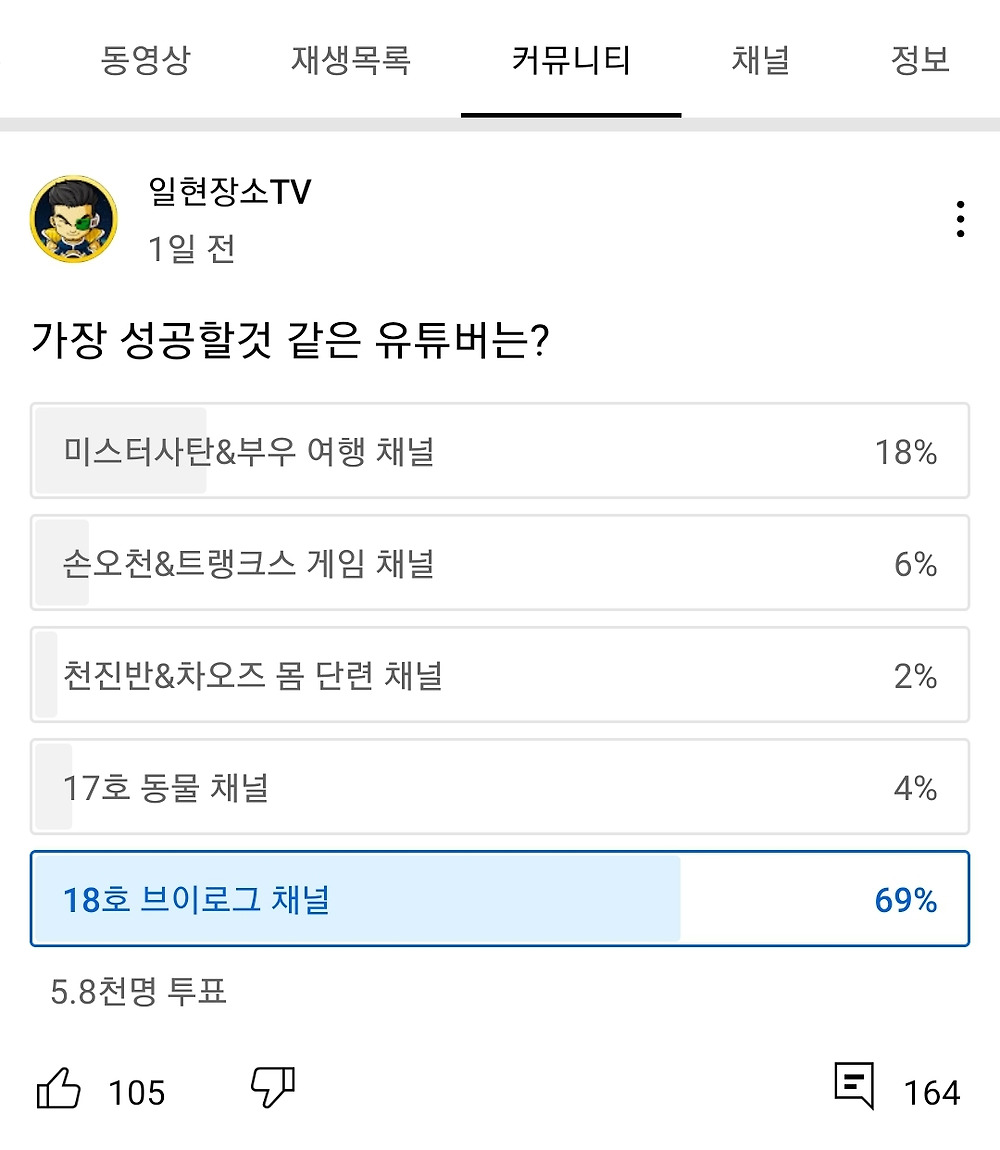Tap the thumbs-down dislike icon
This screenshot has height=1150, width=1000.
272,1087
